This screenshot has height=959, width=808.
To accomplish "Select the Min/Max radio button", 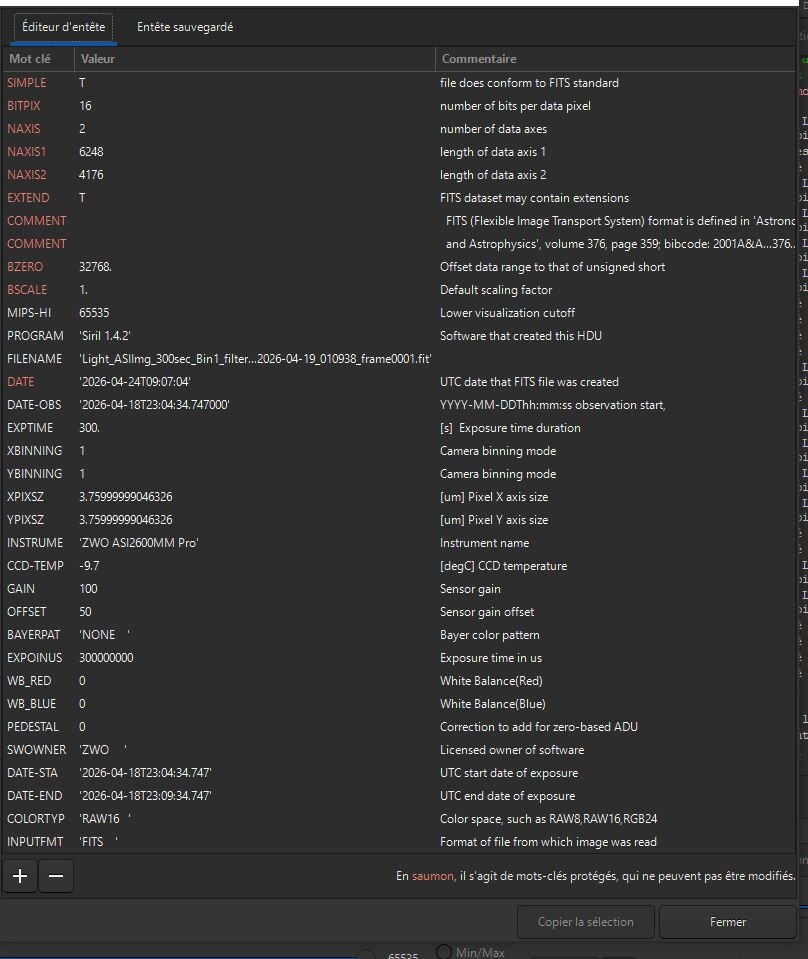I will coord(444,952).
